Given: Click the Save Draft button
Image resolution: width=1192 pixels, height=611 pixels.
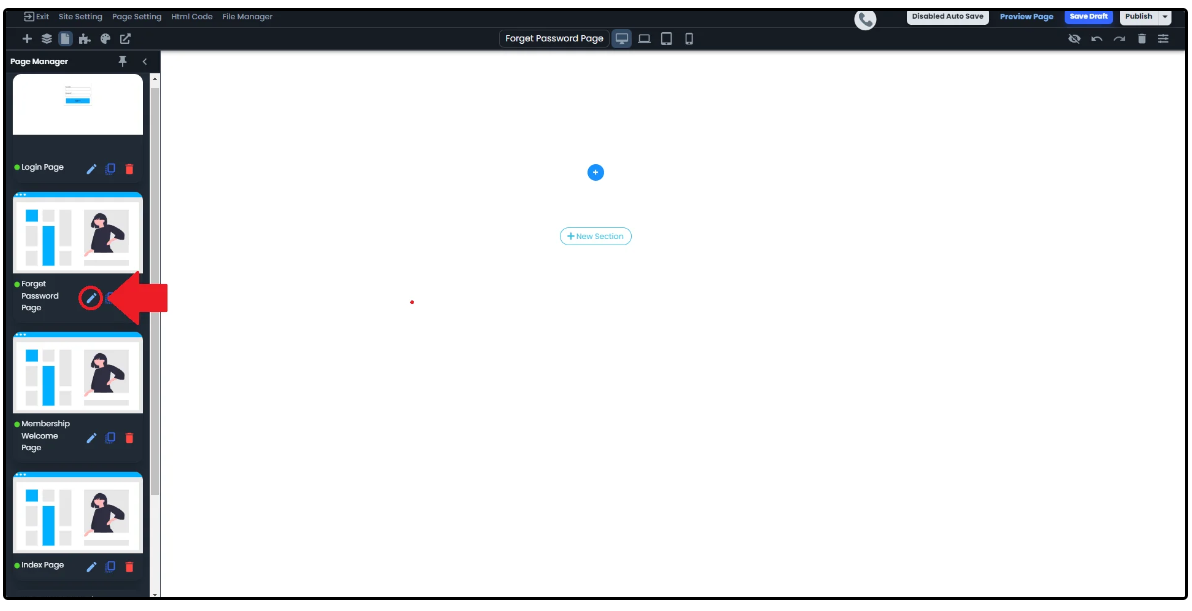Looking at the screenshot, I should (x=1088, y=17).
